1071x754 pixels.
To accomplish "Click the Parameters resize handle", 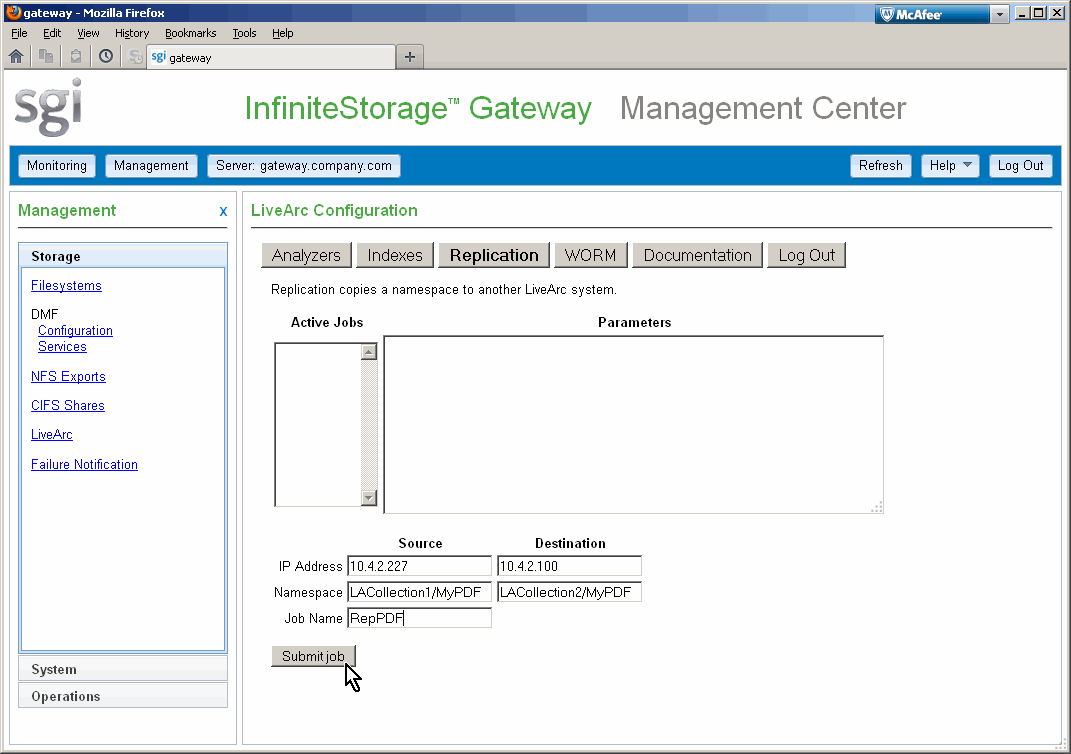I will tap(877, 507).
